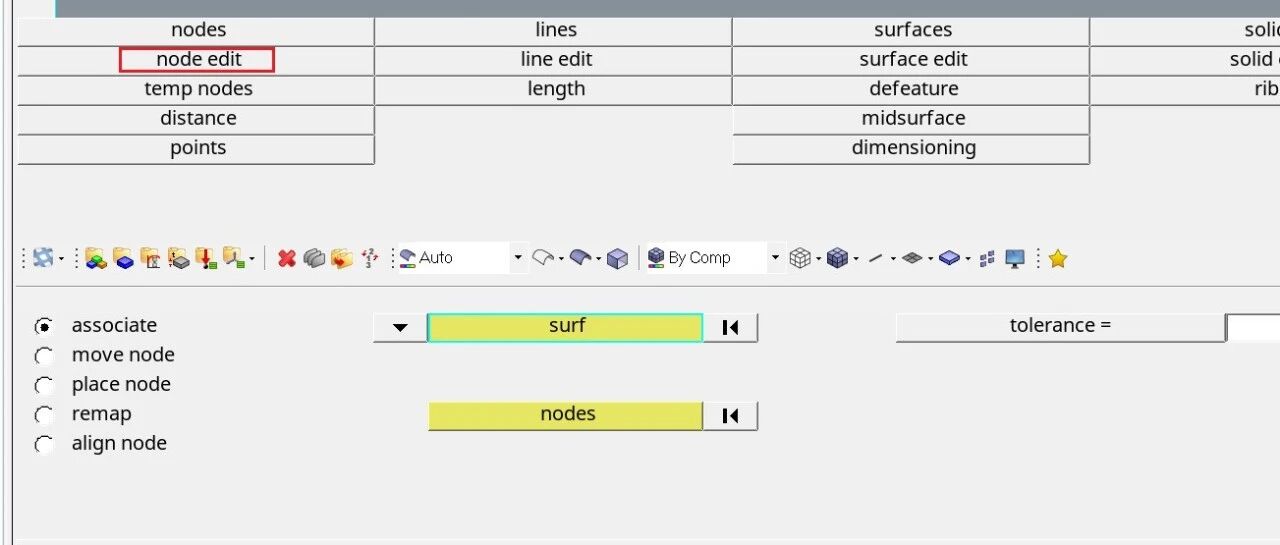The width and height of the screenshot is (1280, 545).
Task: Click the red X delete icon
Action: 287,258
